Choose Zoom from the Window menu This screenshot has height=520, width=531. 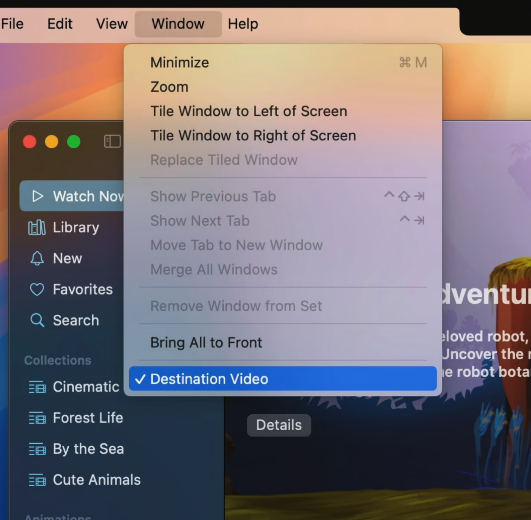pos(283,87)
